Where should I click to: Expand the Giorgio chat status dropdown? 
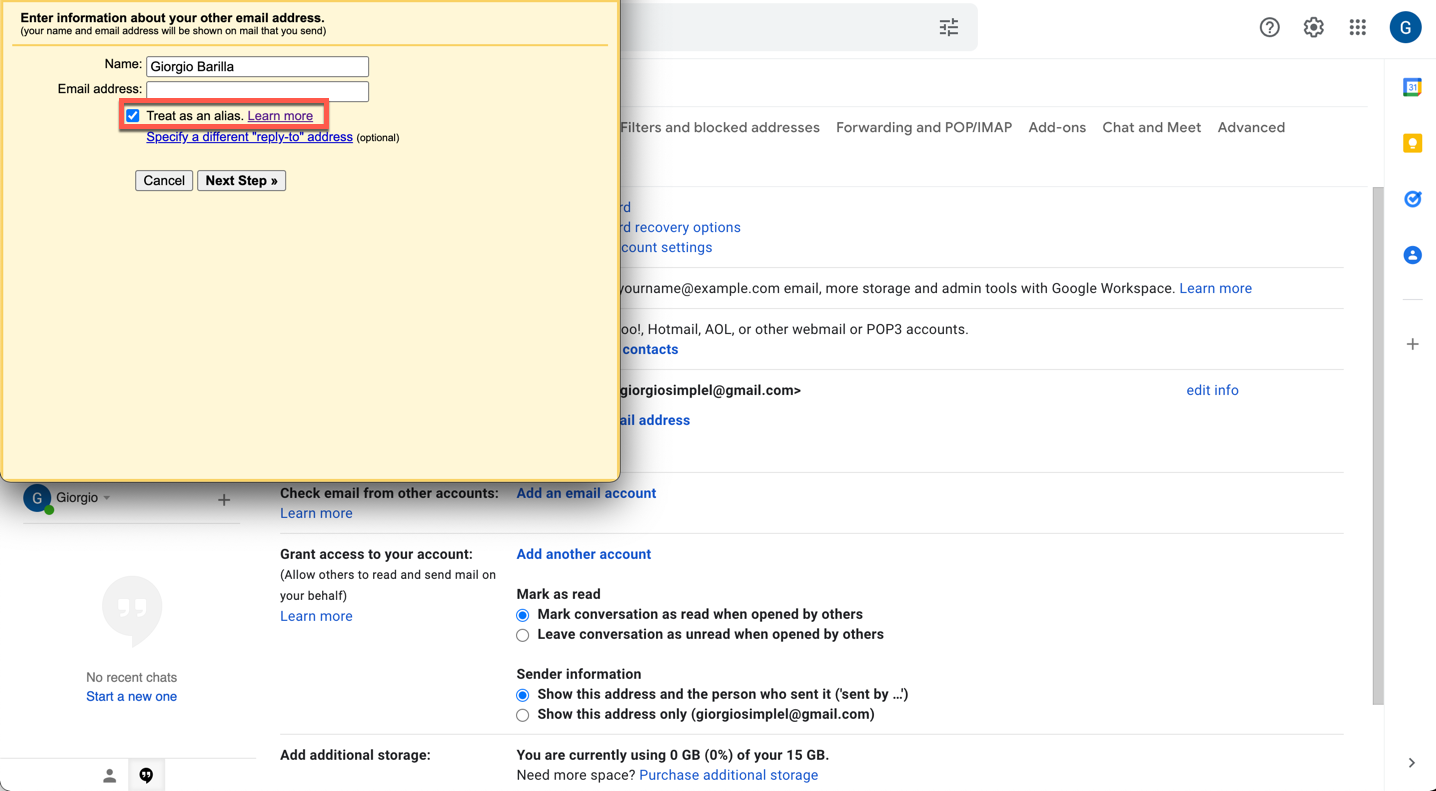pyautogui.click(x=107, y=498)
